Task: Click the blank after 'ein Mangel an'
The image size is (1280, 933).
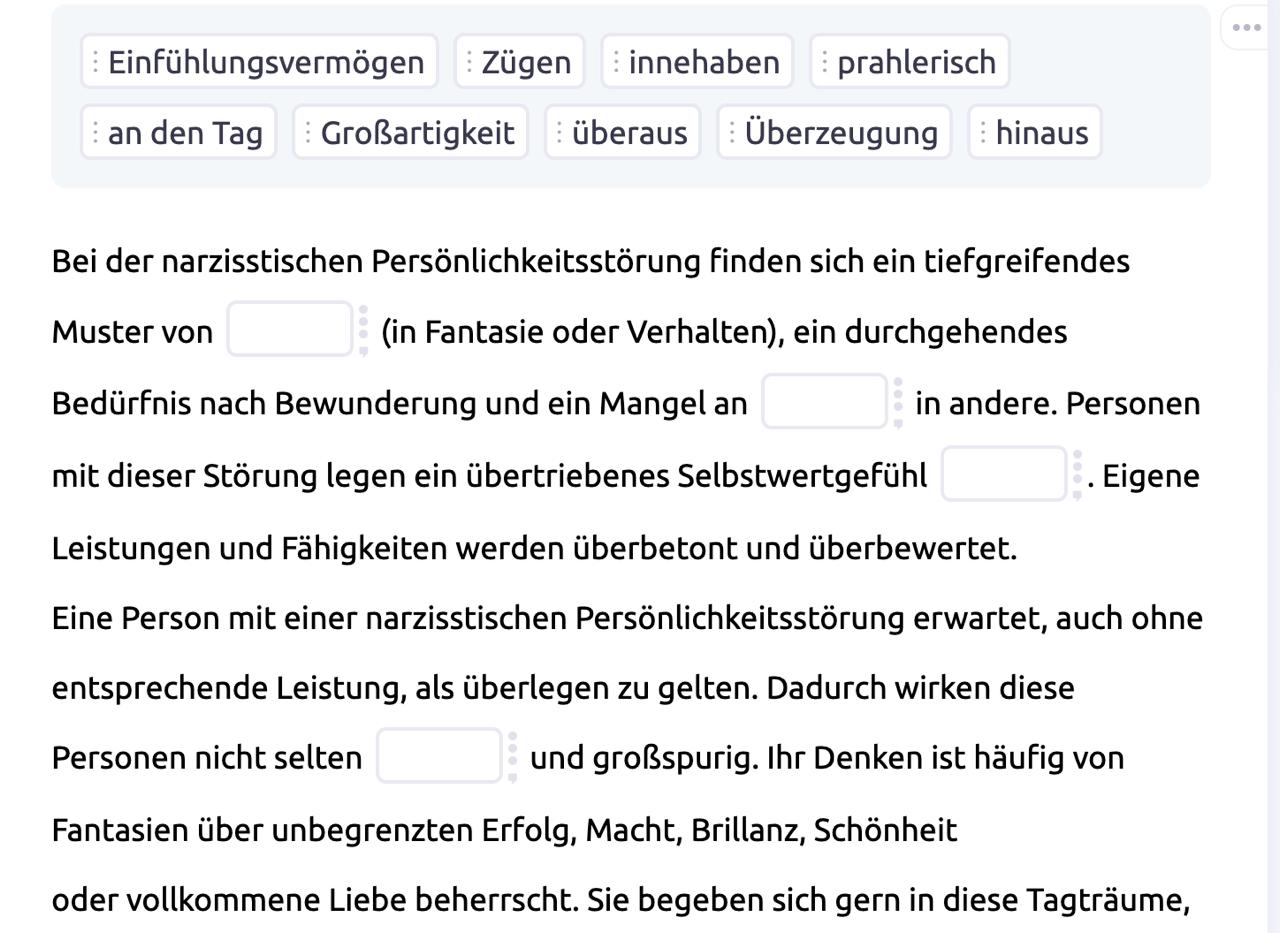Action: pos(825,401)
